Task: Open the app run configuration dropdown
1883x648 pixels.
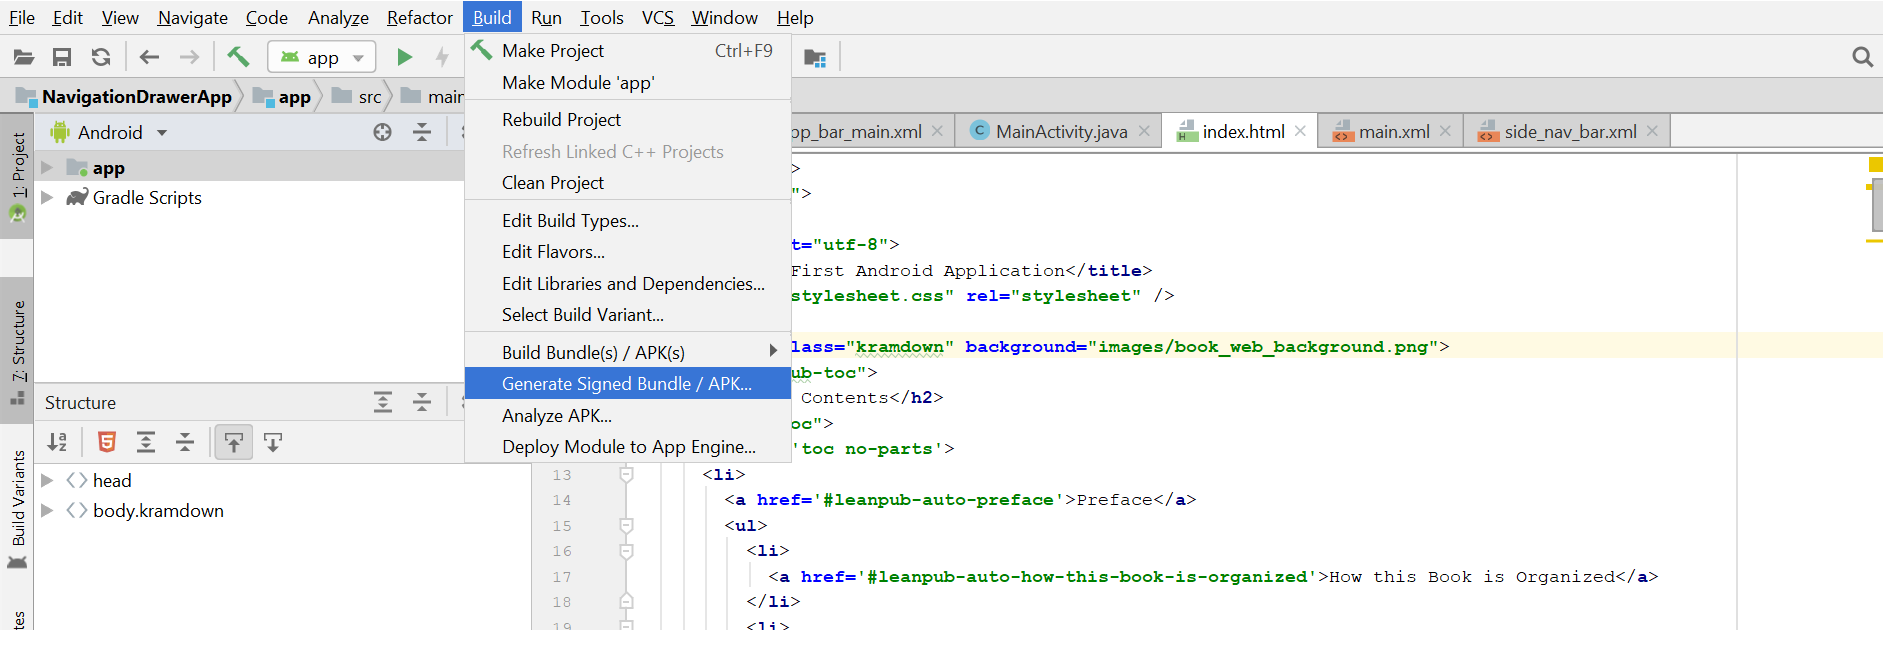Action: point(322,57)
